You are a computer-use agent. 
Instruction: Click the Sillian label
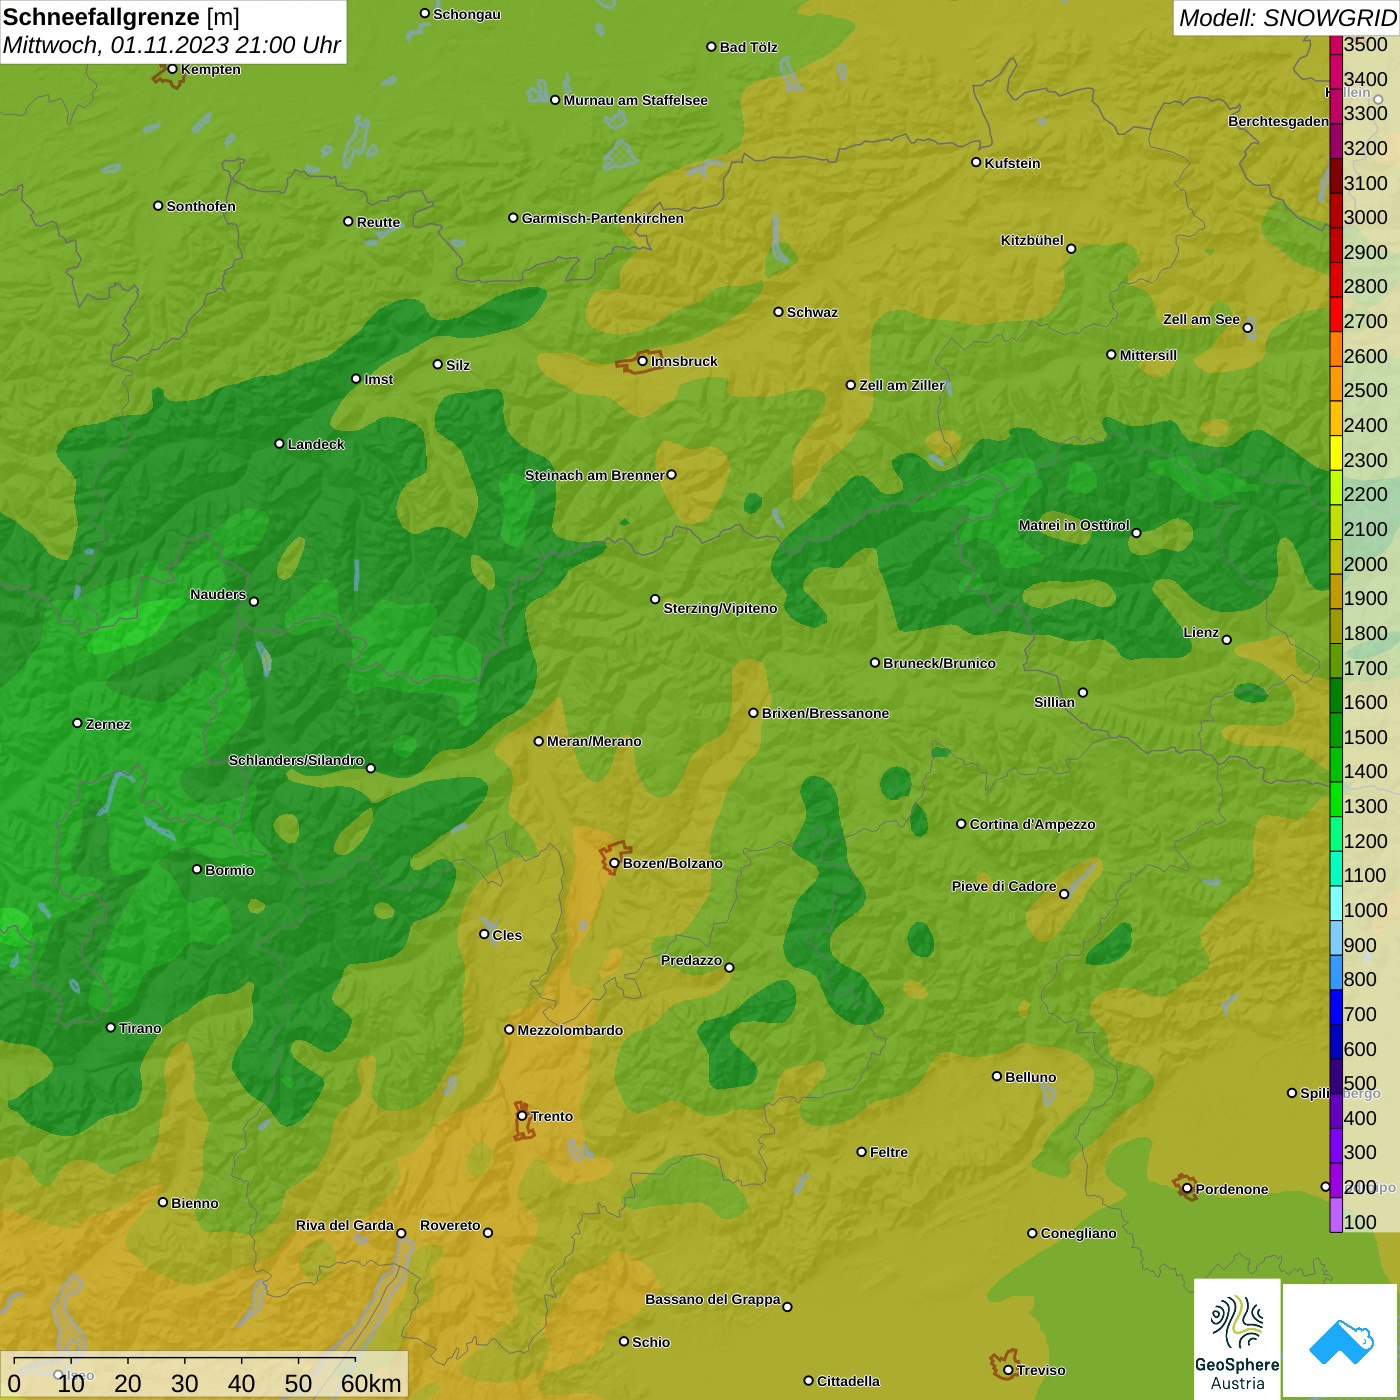pyautogui.click(x=1054, y=702)
